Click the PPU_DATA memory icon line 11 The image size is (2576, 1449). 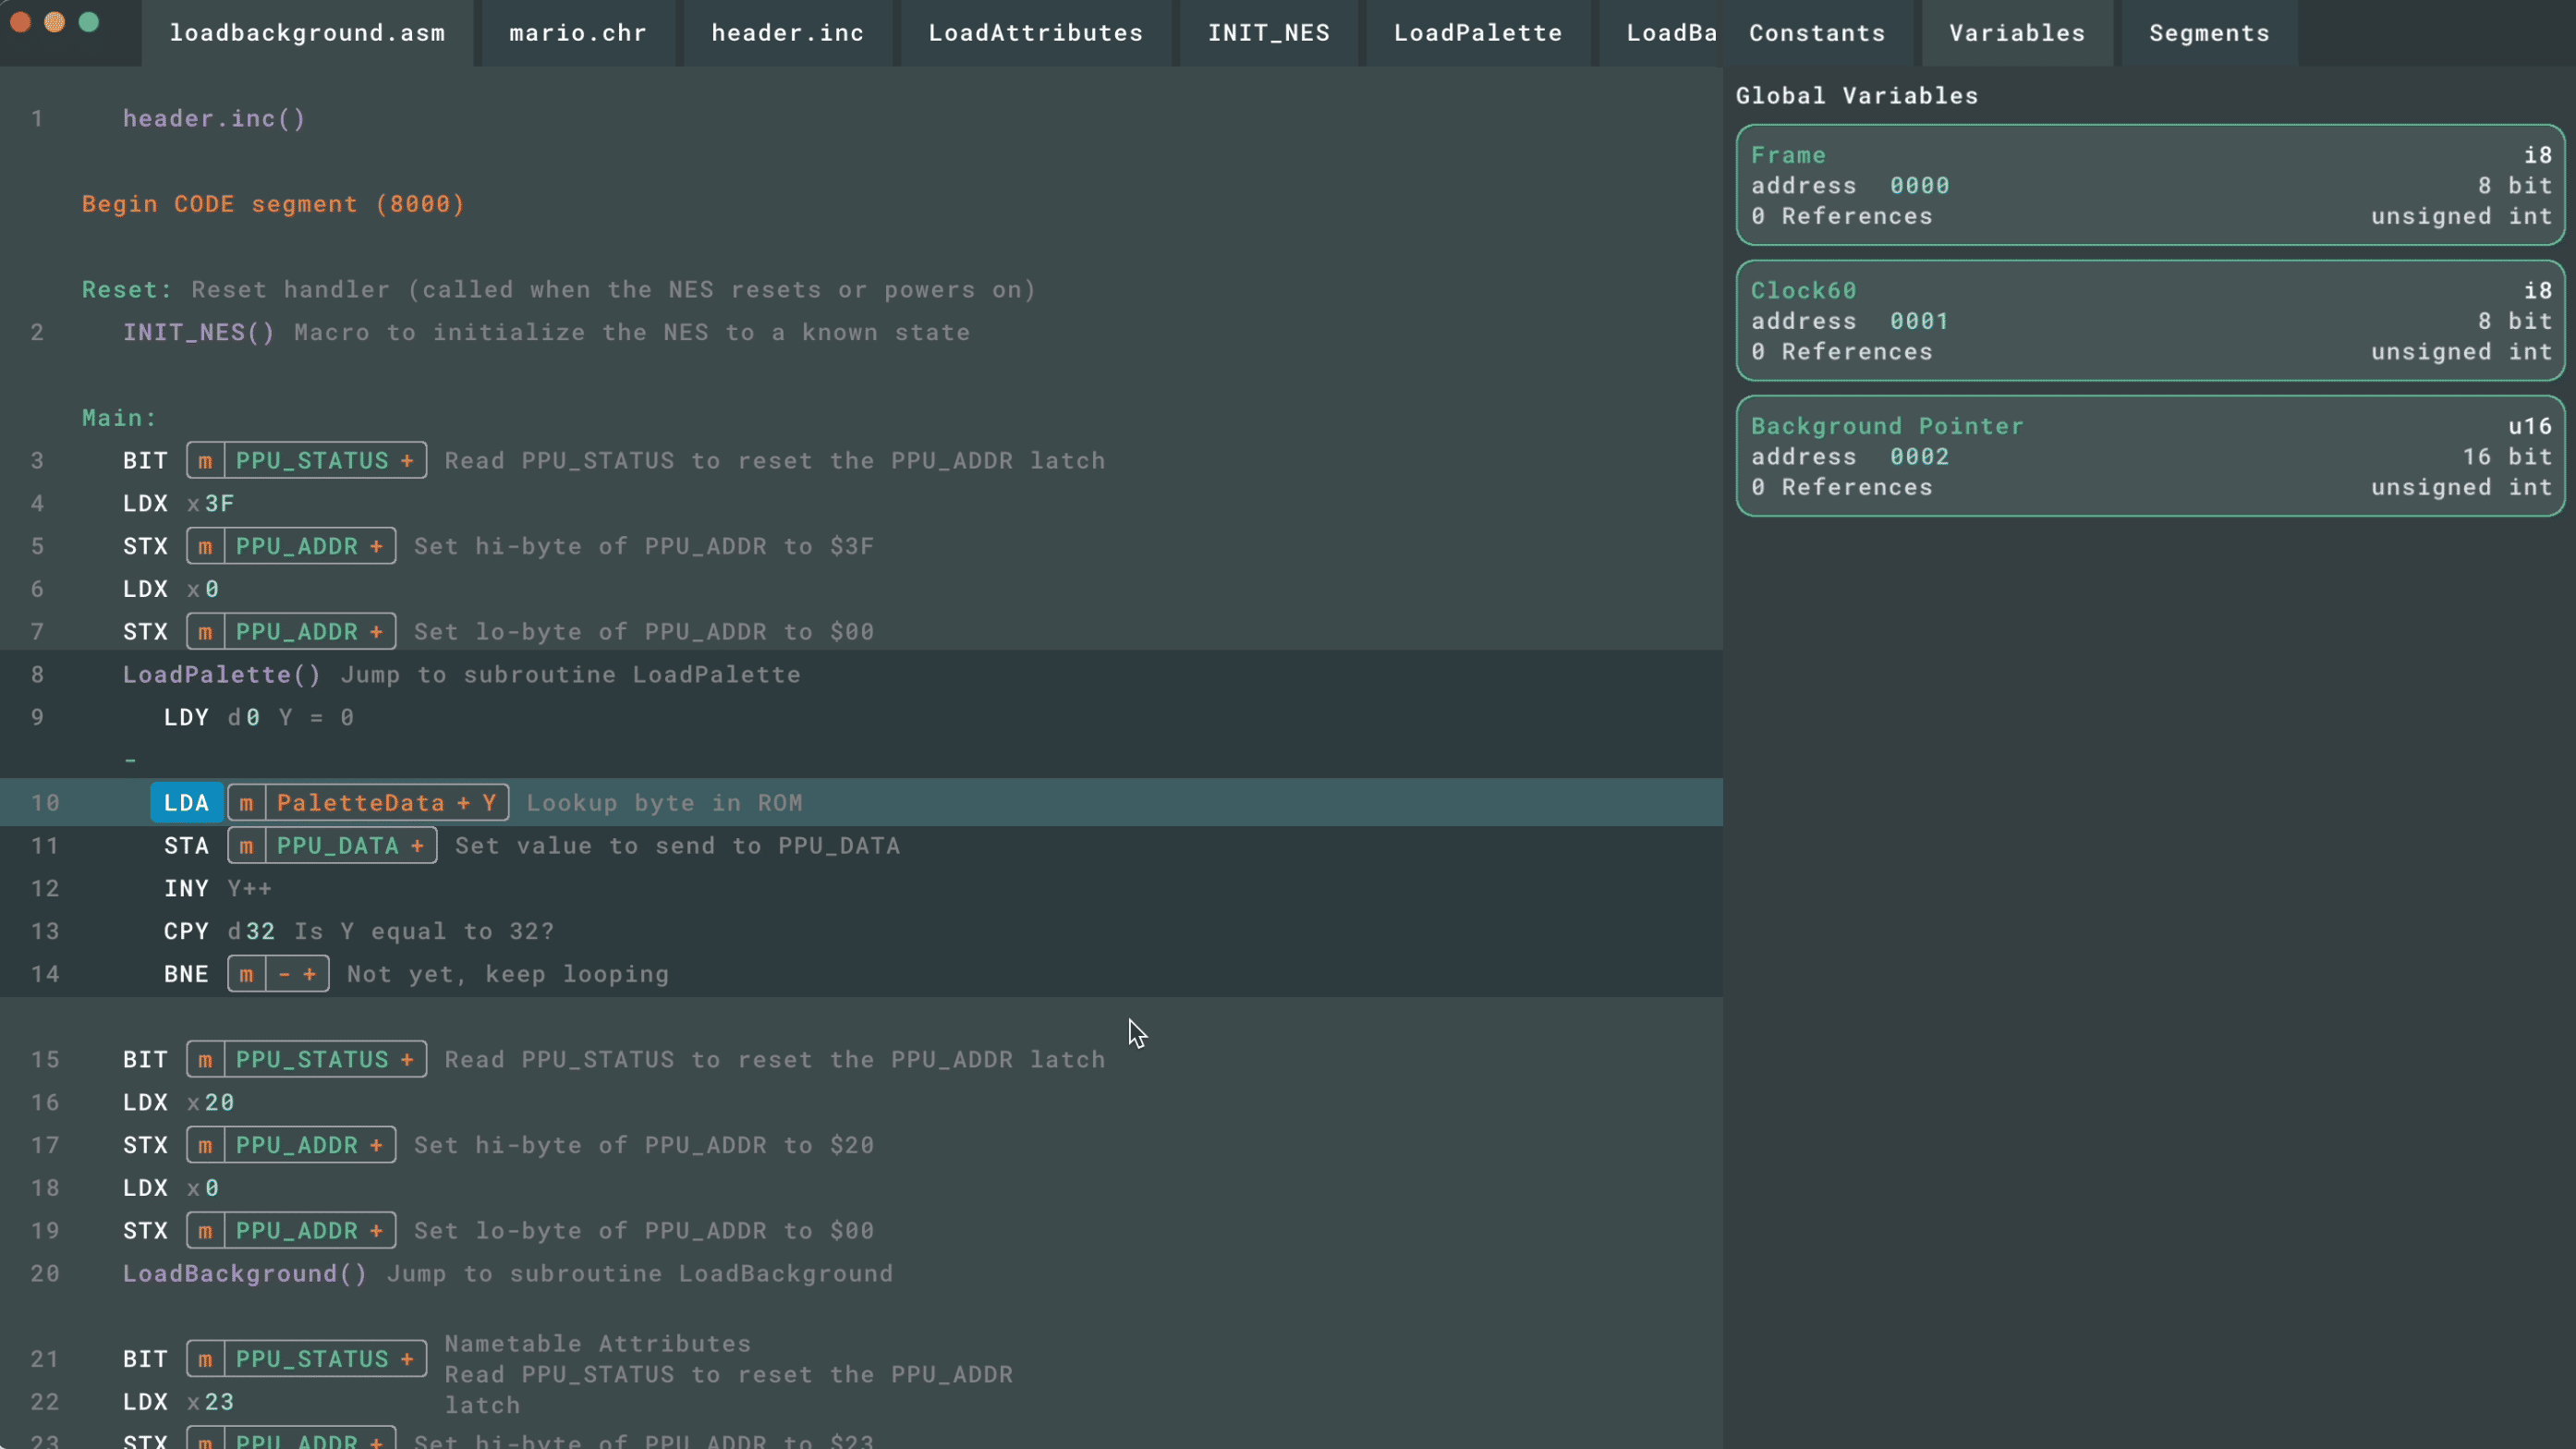[246, 846]
